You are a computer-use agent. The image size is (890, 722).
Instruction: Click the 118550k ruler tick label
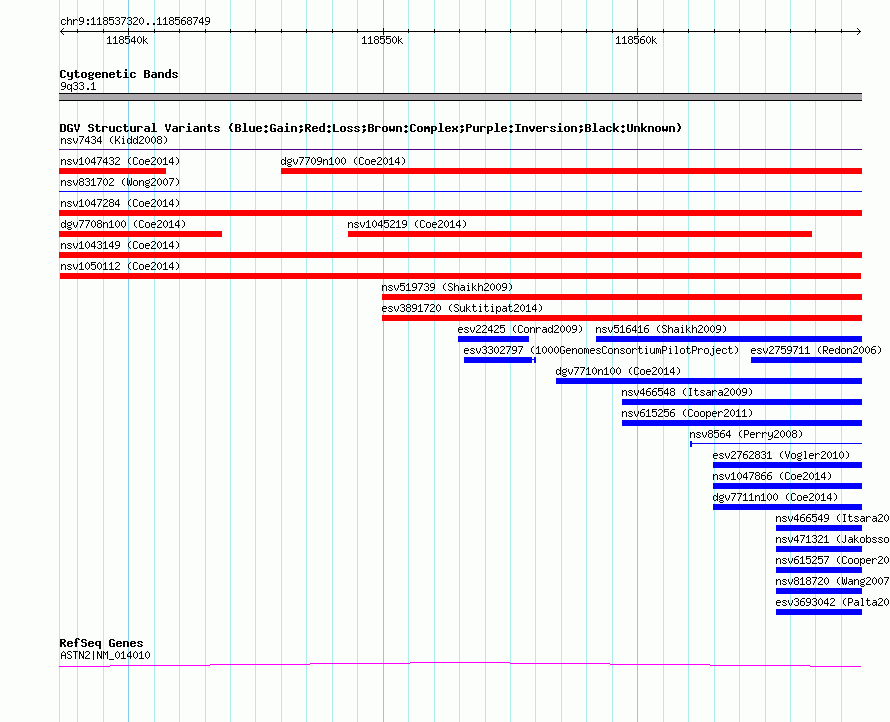tap(382, 40)
